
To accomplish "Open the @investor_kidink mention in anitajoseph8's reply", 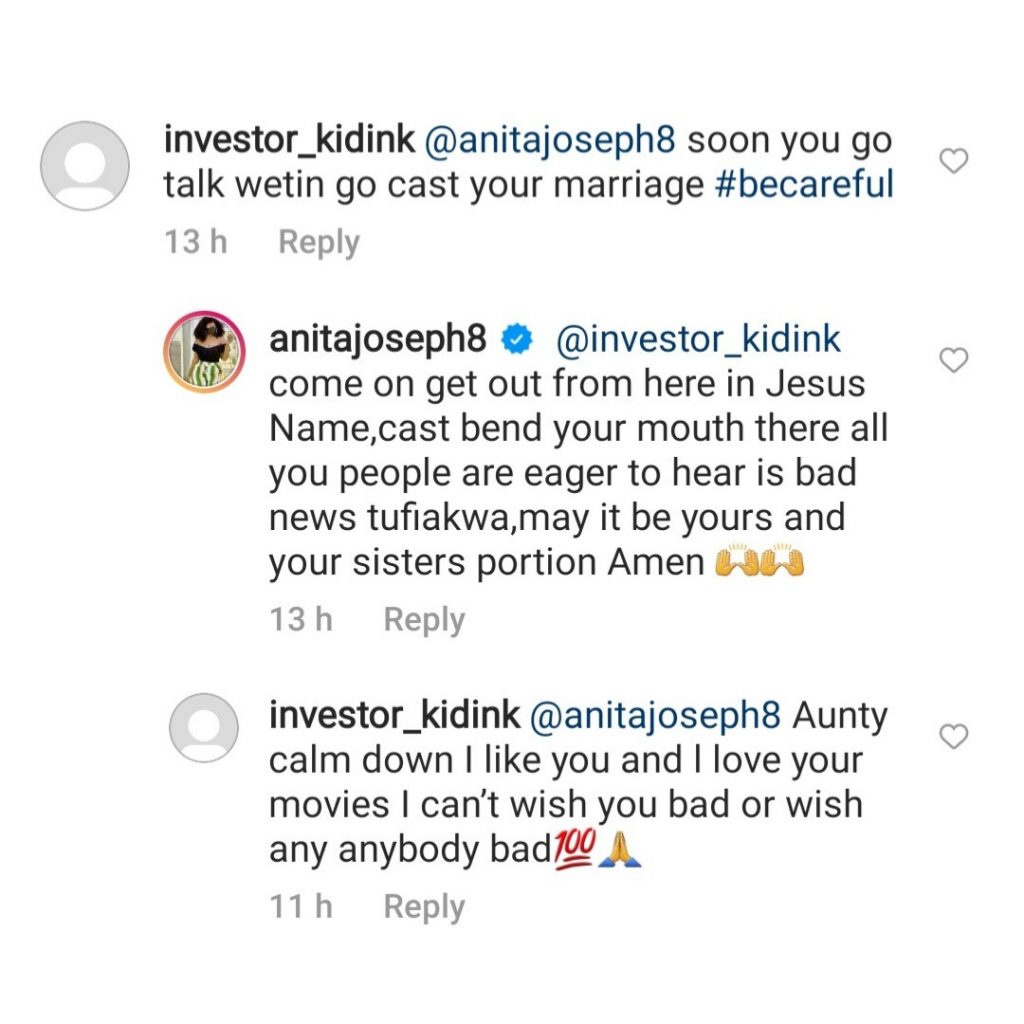I will pyautogui.click(x=697, y=340).
